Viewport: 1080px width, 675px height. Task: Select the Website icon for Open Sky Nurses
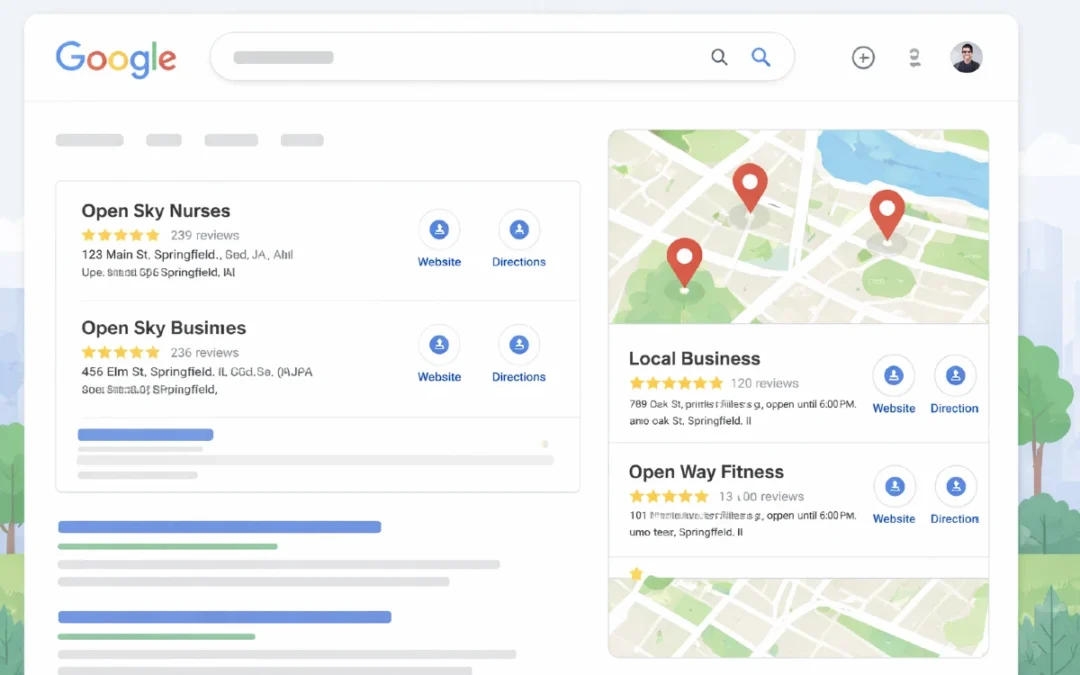(439, 229)
